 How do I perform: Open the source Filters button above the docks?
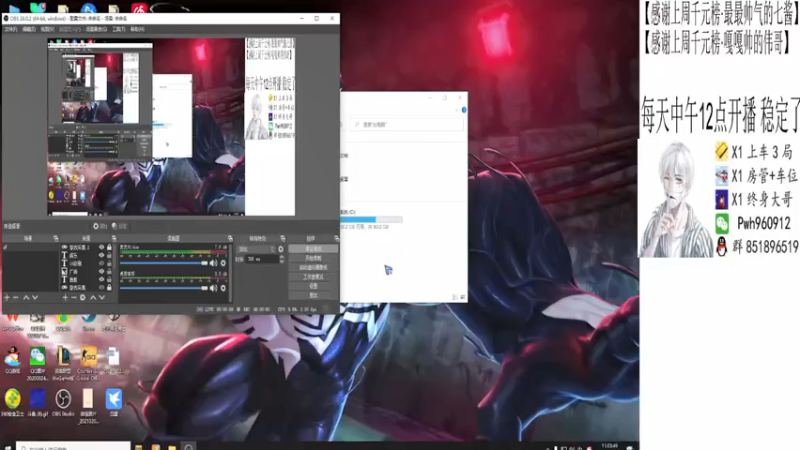coord(119,226)
